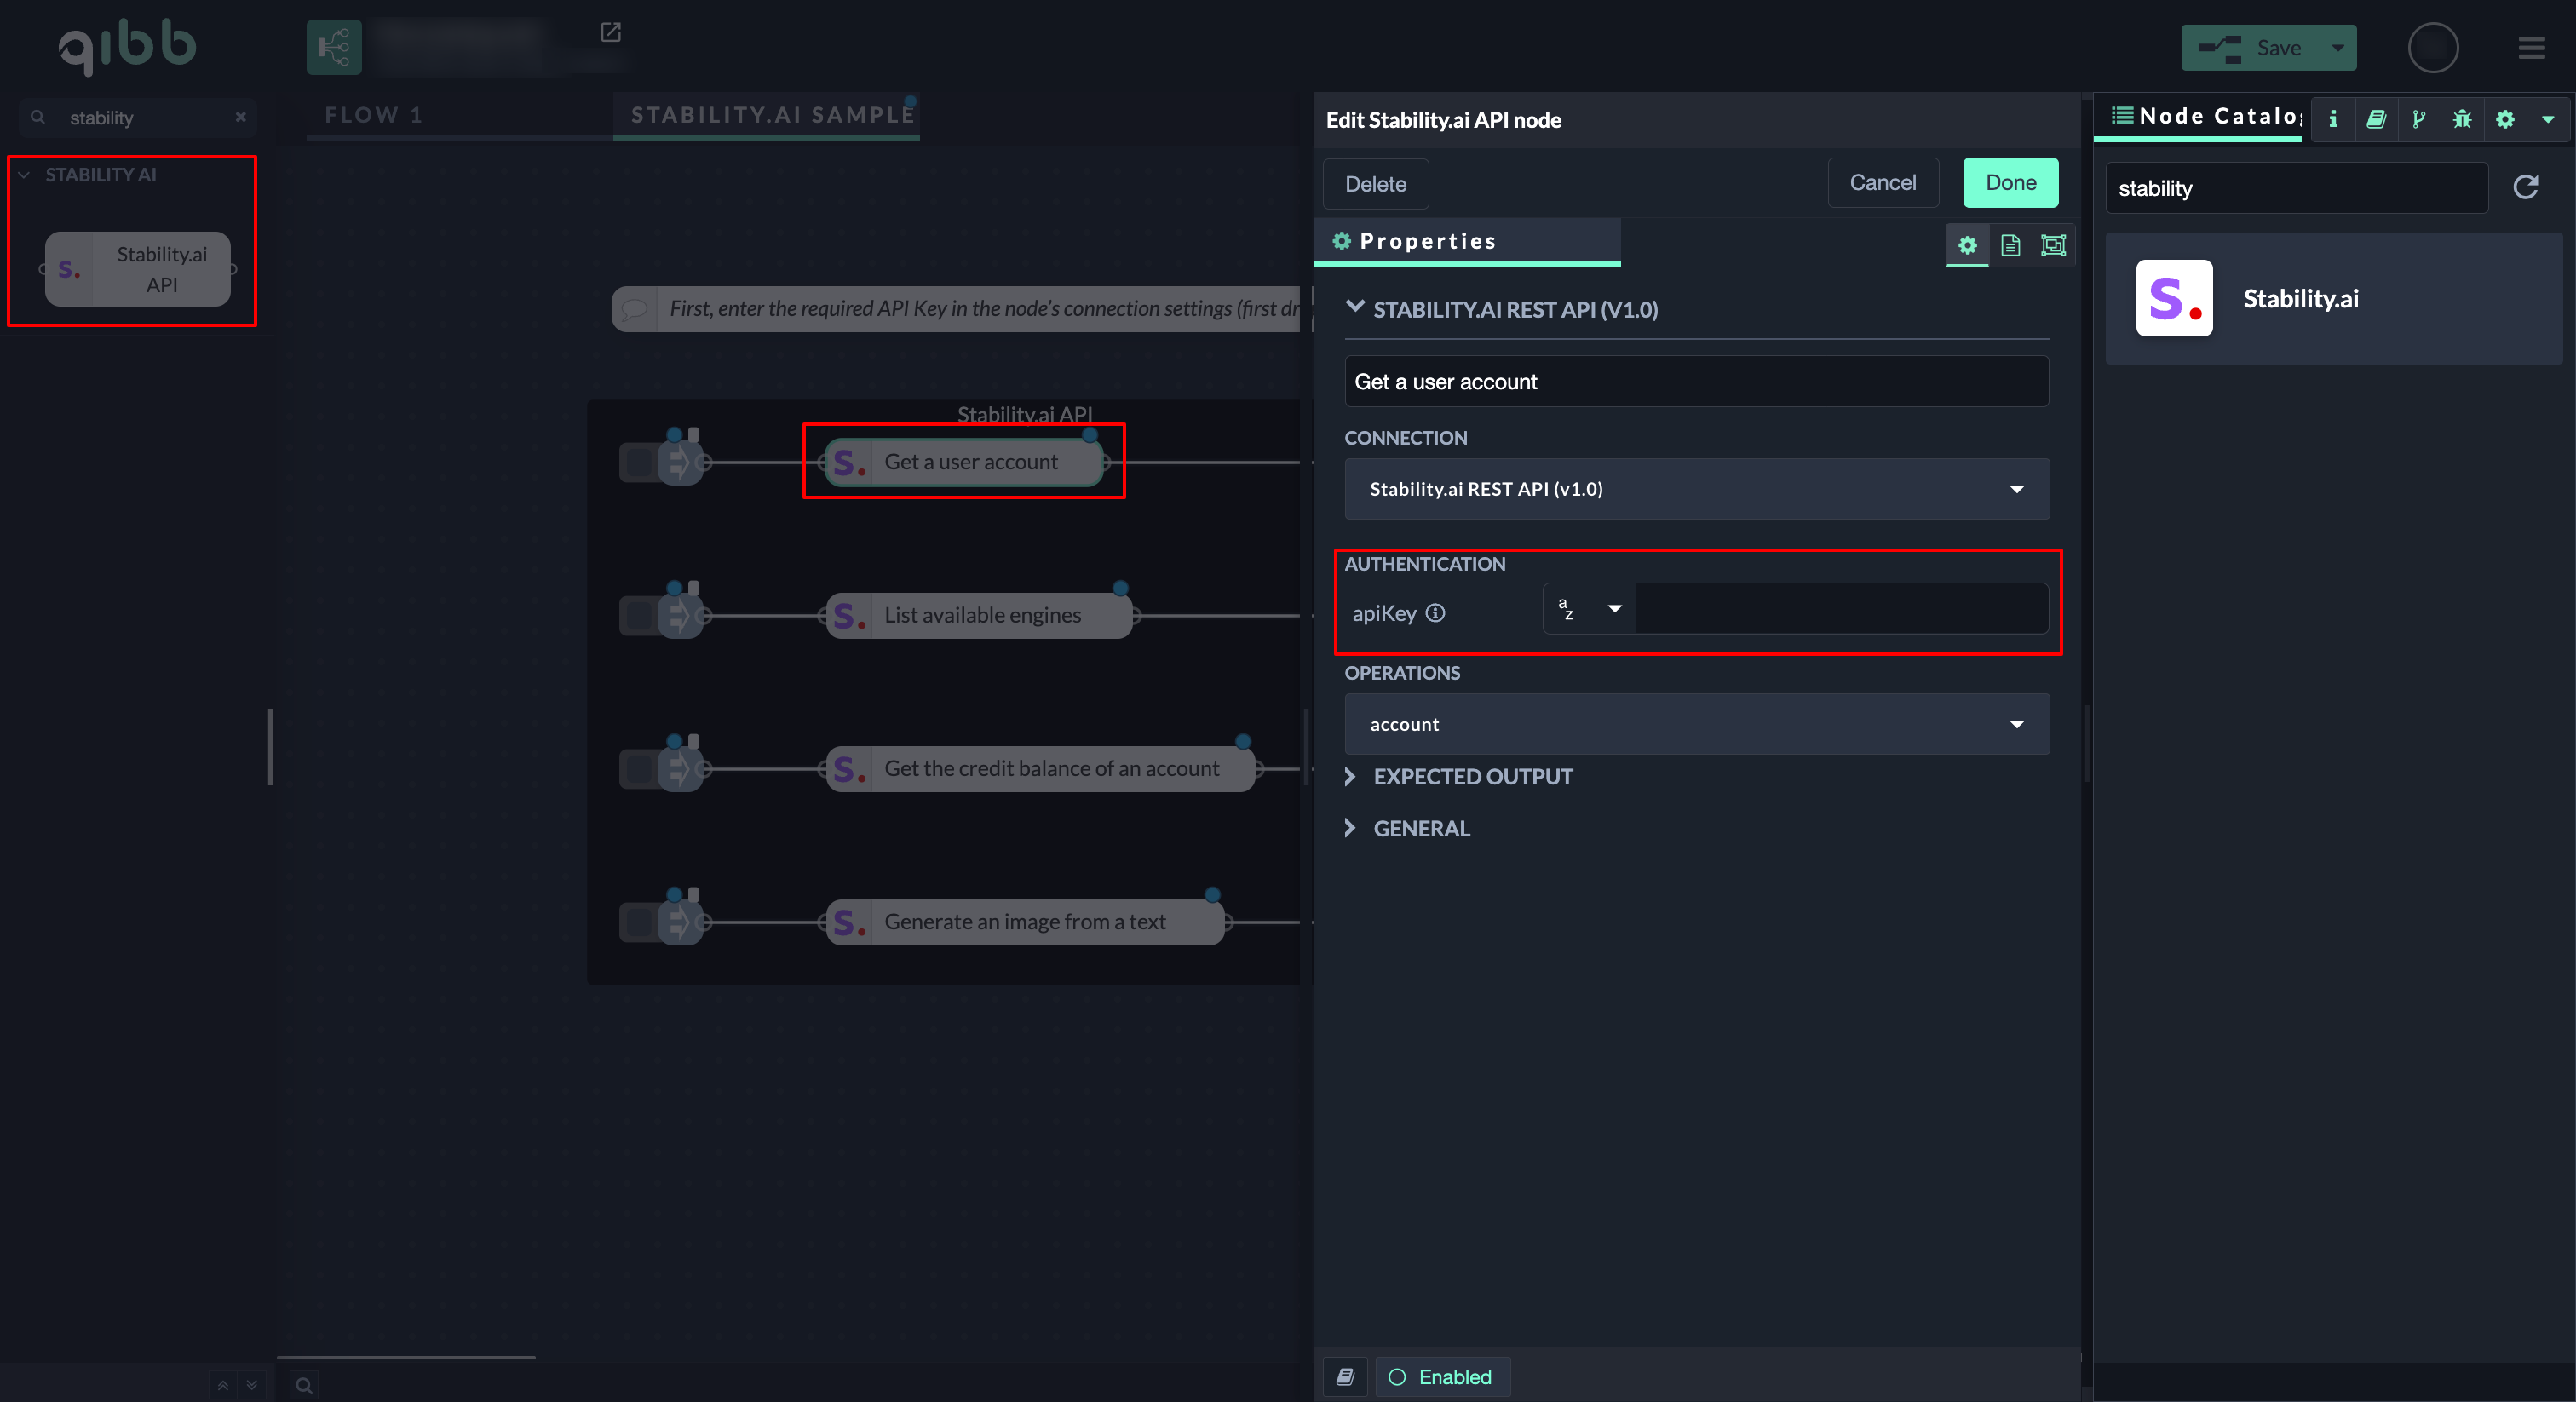Open node appearance icon in editor

[2052, 245]
